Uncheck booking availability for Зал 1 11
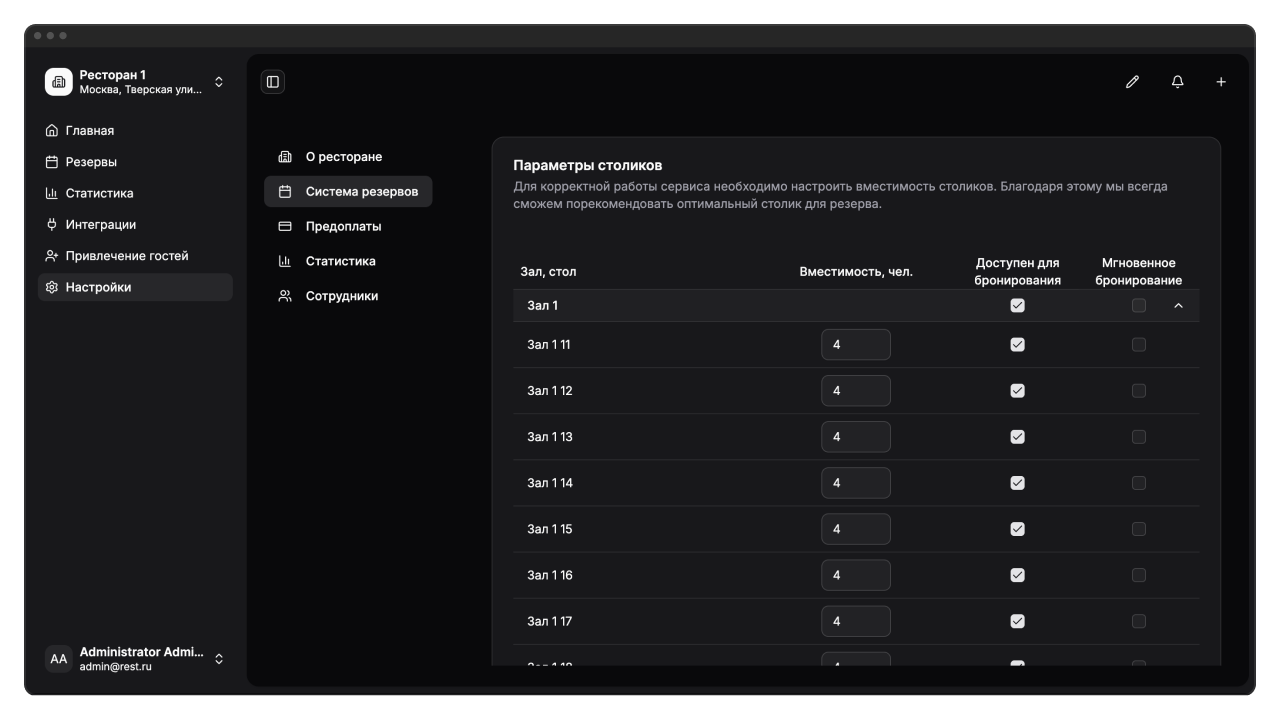This screenshot has width=1280, height=720. coord(1017,345)
